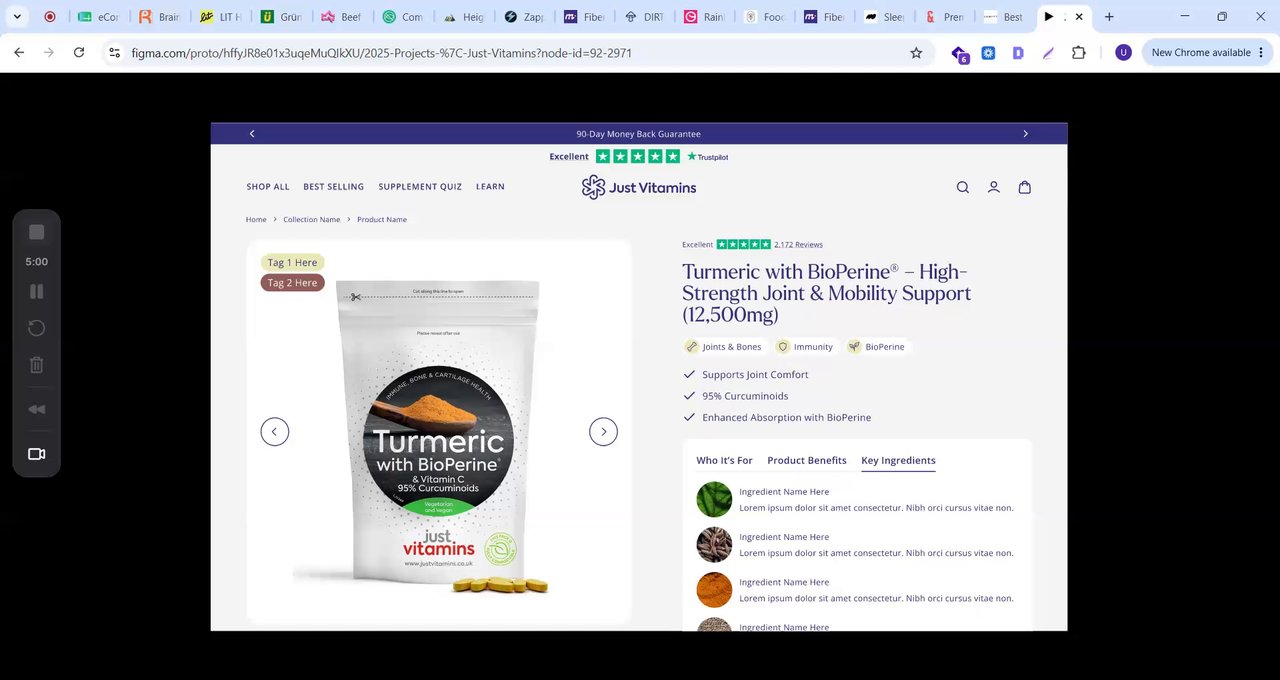Open the purple extension with badge 6
The image size is (1280, 680).
(959, 54)
